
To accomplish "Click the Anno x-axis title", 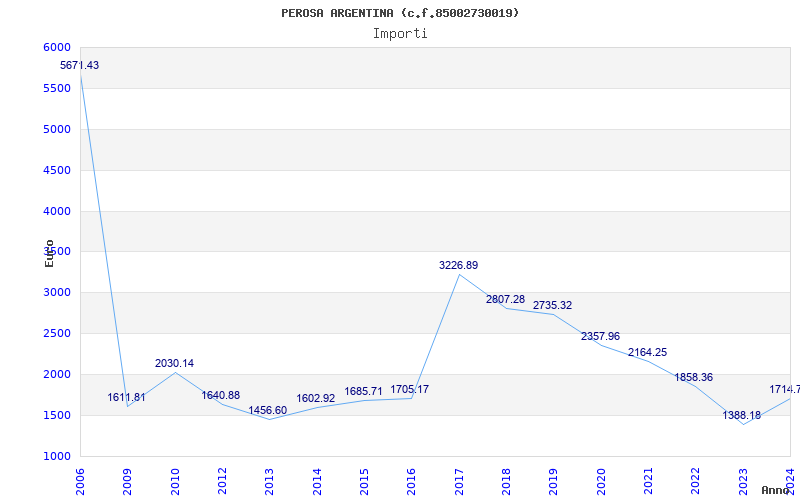I will click(x=776, y=491).
